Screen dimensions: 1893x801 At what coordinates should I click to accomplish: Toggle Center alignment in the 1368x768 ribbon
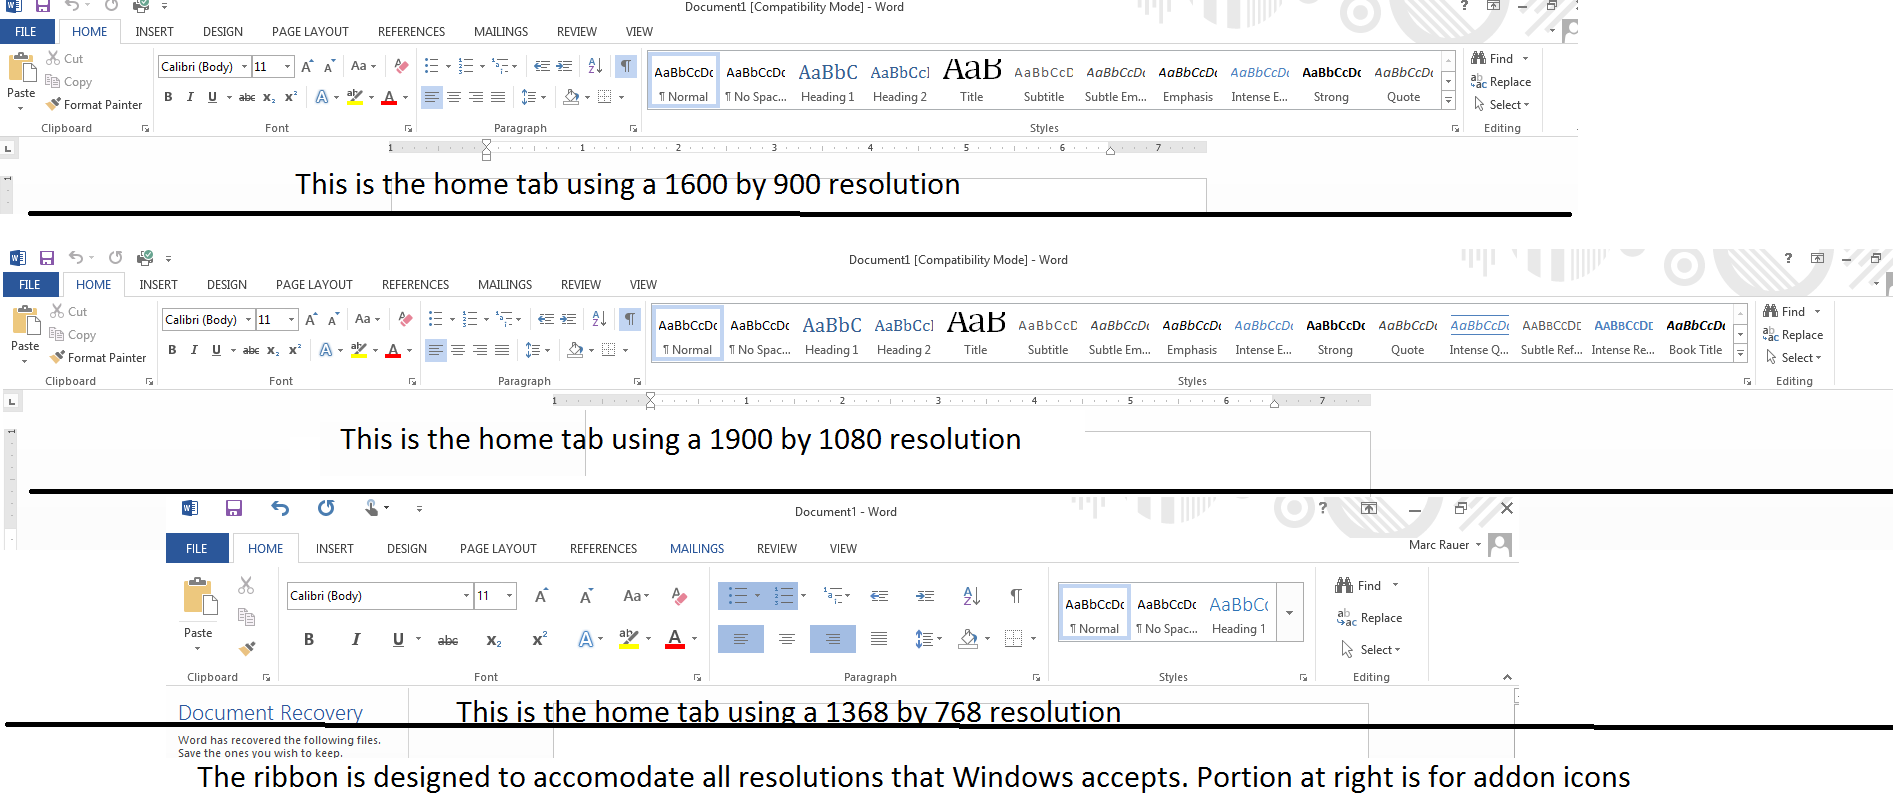pyautogui.click(x=787, y=639)
